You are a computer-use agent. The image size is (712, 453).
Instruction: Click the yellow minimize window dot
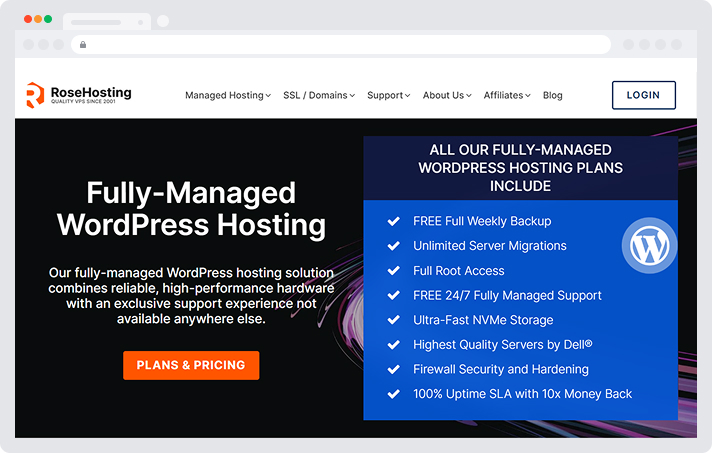(38, 19)
